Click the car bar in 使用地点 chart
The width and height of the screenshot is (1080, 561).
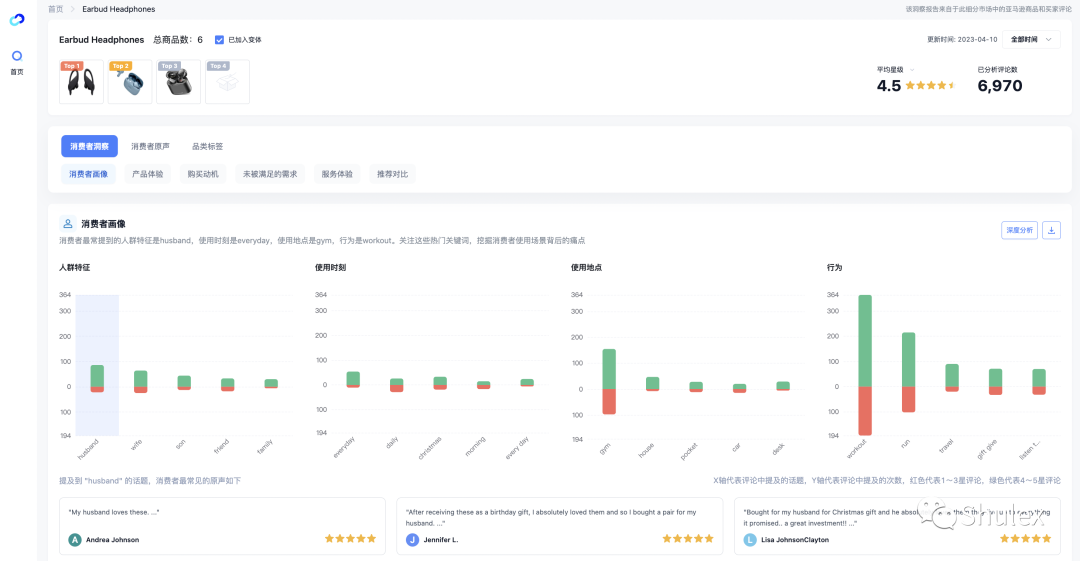(740, 388)
